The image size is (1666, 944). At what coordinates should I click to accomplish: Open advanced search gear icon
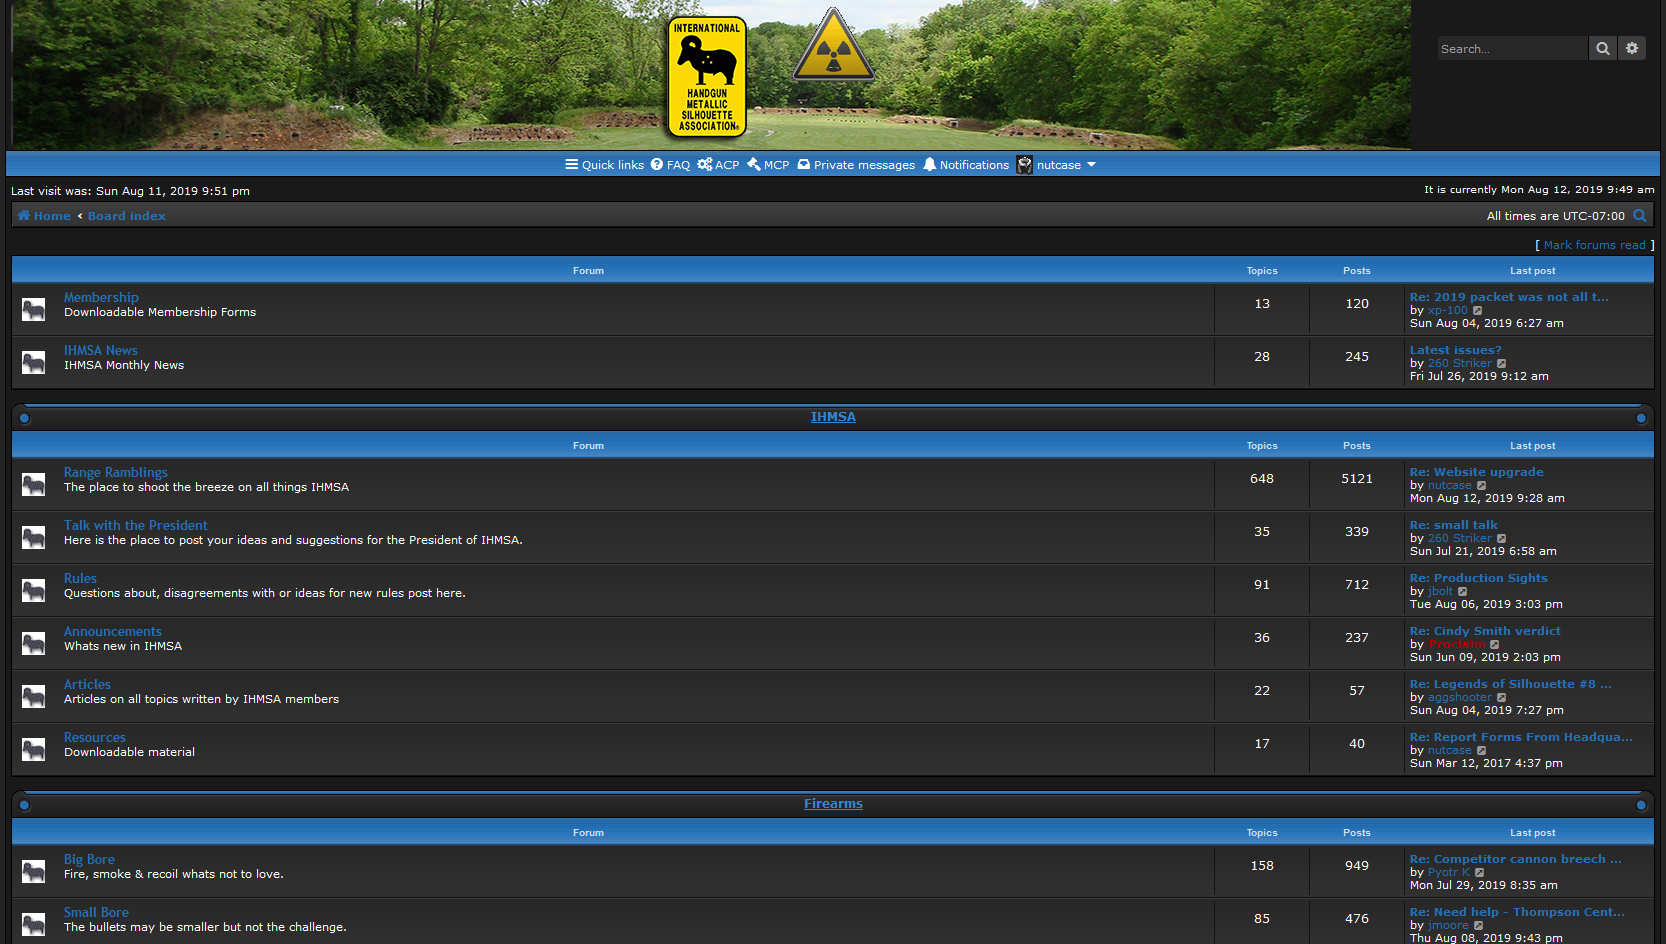[x=1632, y=48]
